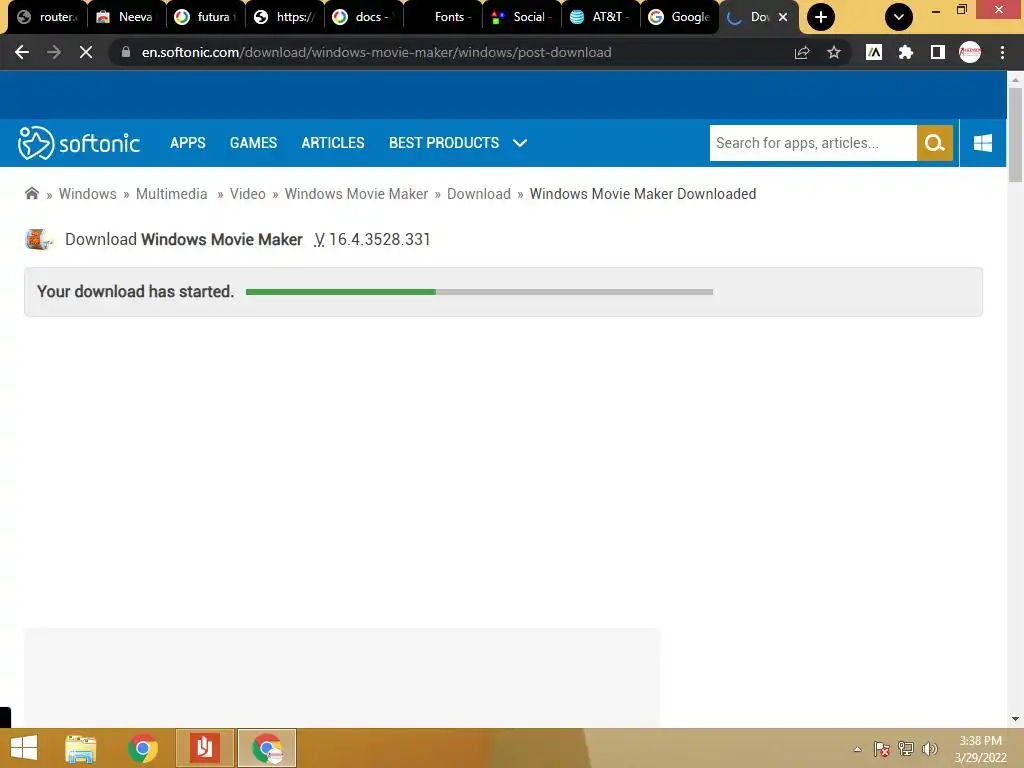Switch to the Social tab
The width and height of the screenshot is (1024, 768).
521,17
